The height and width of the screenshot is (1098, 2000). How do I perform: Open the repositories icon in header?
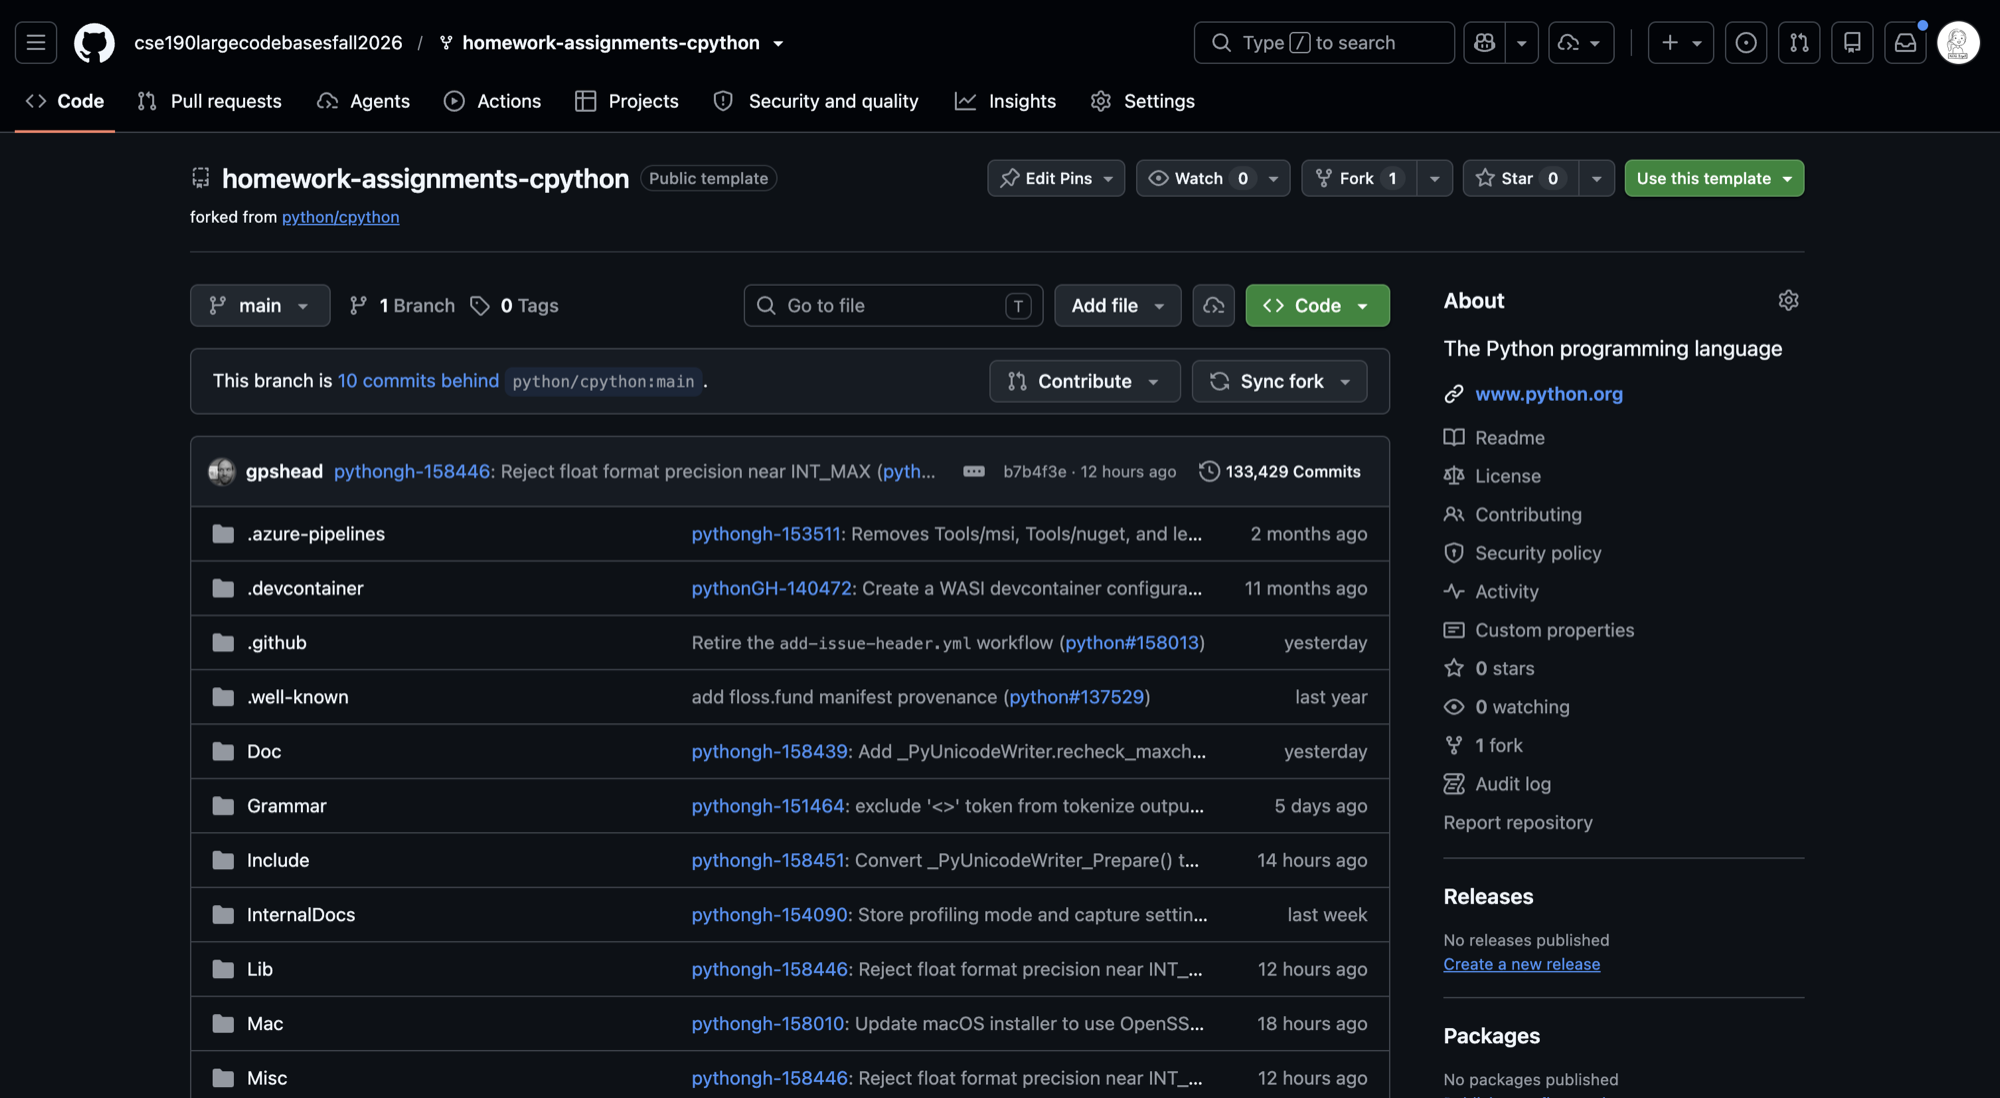pyautogui.click(x=1852, y=43)
